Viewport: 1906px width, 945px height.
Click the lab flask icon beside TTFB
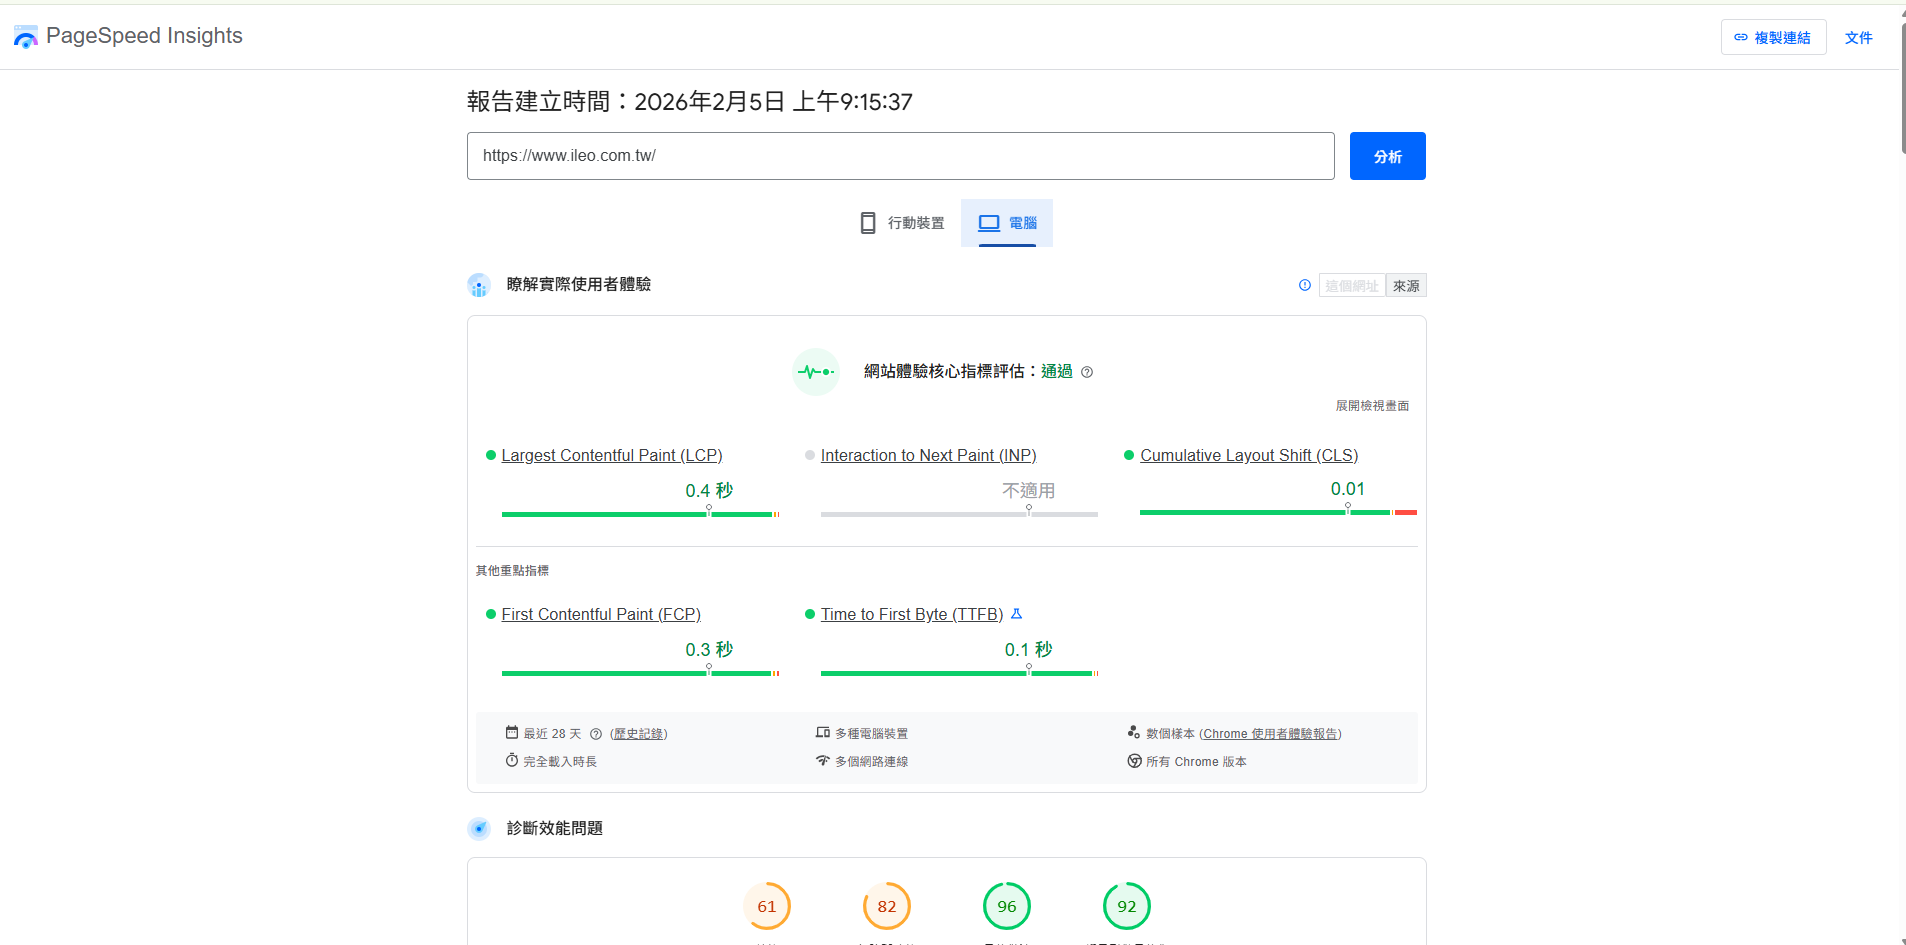pos(1017,614)
